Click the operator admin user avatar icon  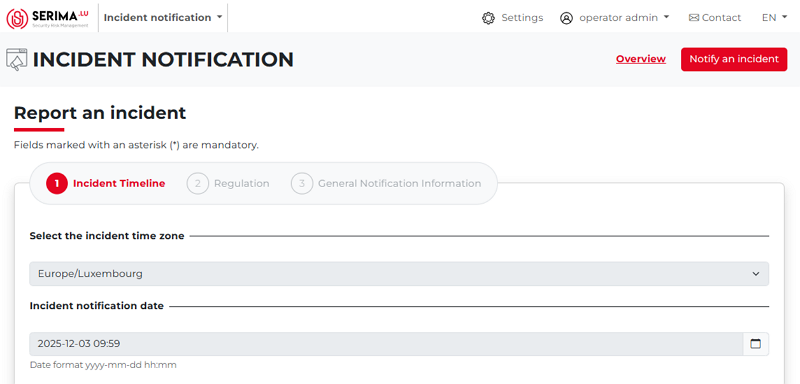point(566,18)
